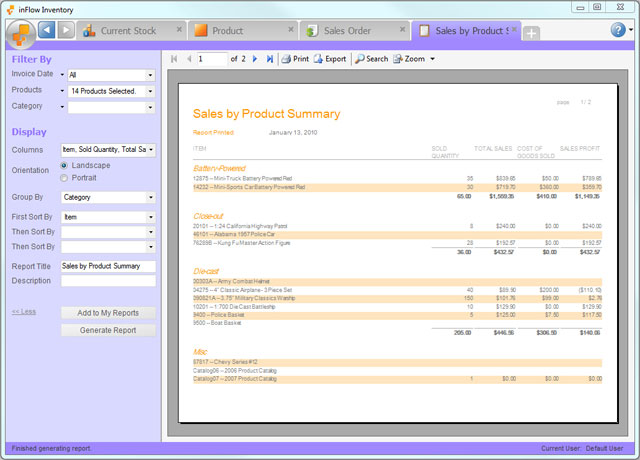Click row 12875 Mini-Truck Battery Powered Red
Viewport: 640px width, 460px height.
(x=397, y=178)
